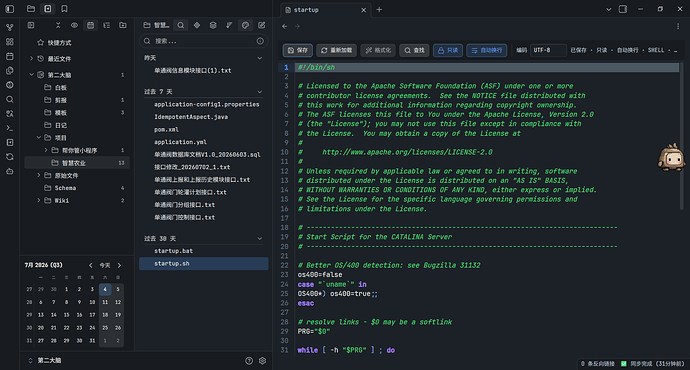Click the 重新加载 reload button
The width and height of the screenshot is (690, 370).
point(336,51)
